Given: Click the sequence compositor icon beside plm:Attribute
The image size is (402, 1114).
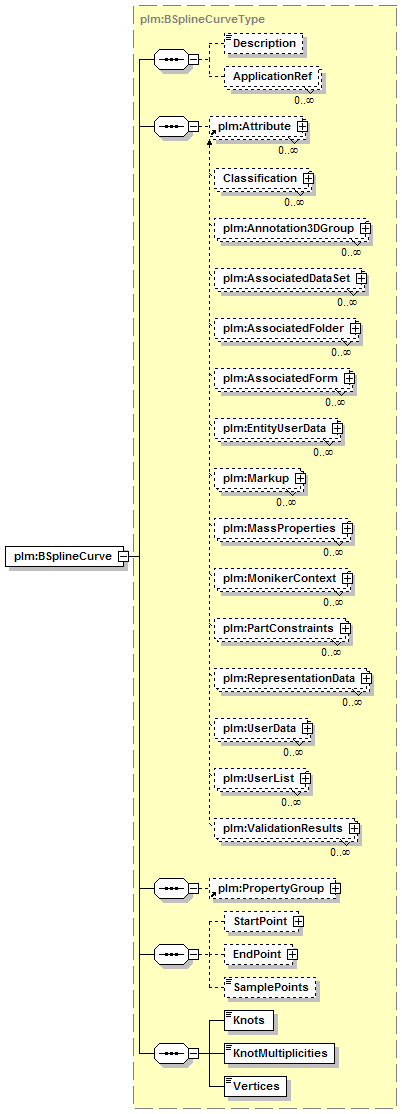Looking at the screenshot, I should 170,126.
